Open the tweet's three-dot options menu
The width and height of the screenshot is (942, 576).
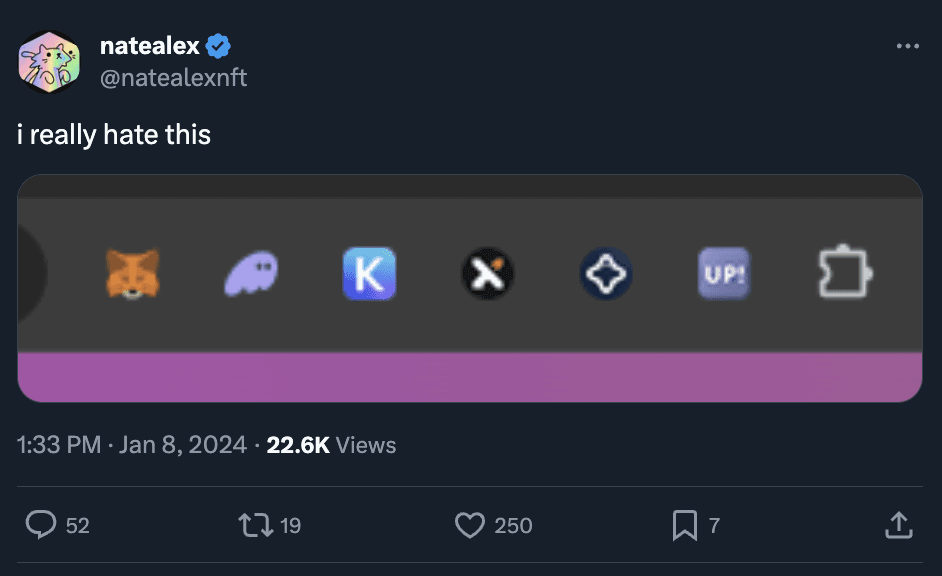(908, 44)
